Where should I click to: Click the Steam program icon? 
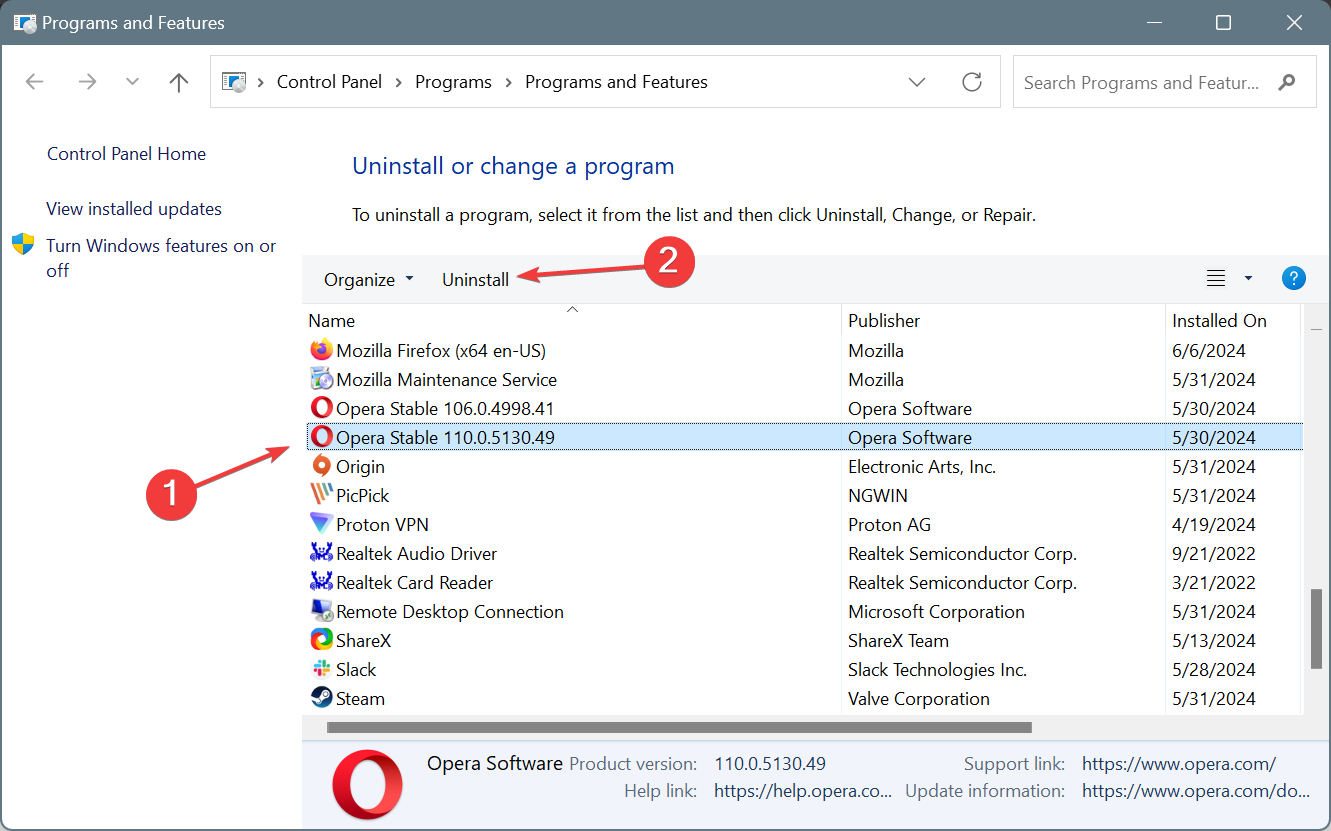click(x=321, y=698)
